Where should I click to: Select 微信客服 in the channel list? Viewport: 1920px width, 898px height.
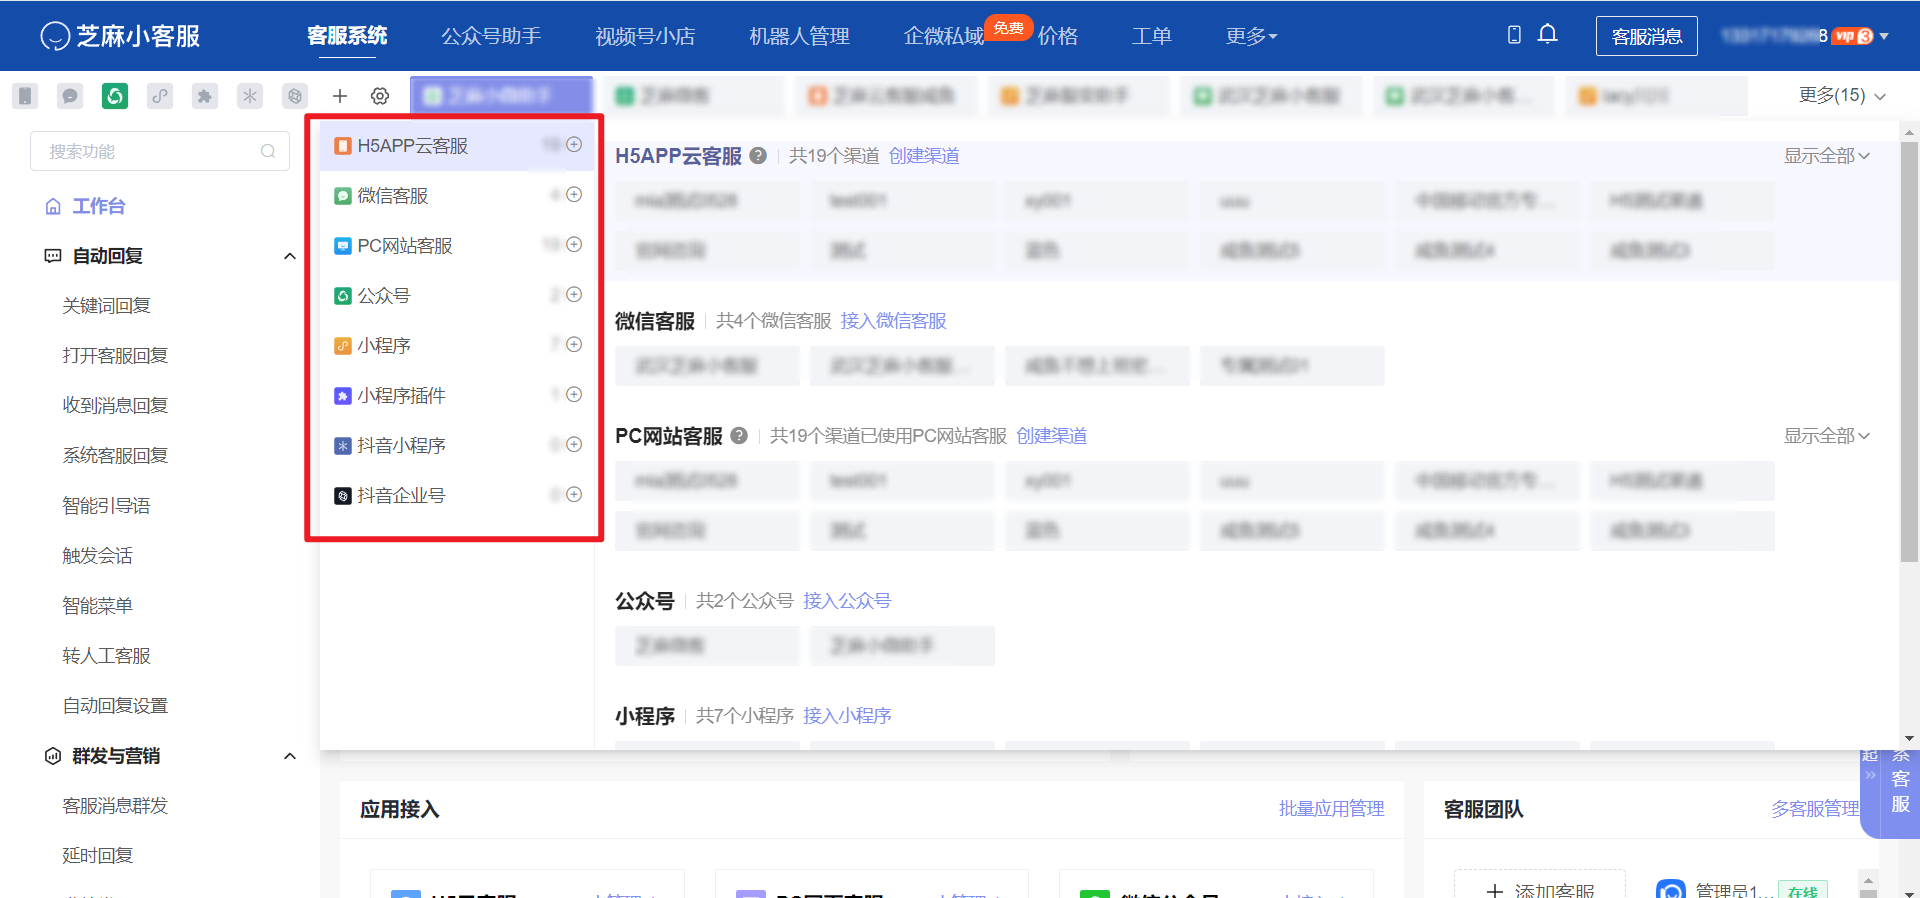point(458,195)
